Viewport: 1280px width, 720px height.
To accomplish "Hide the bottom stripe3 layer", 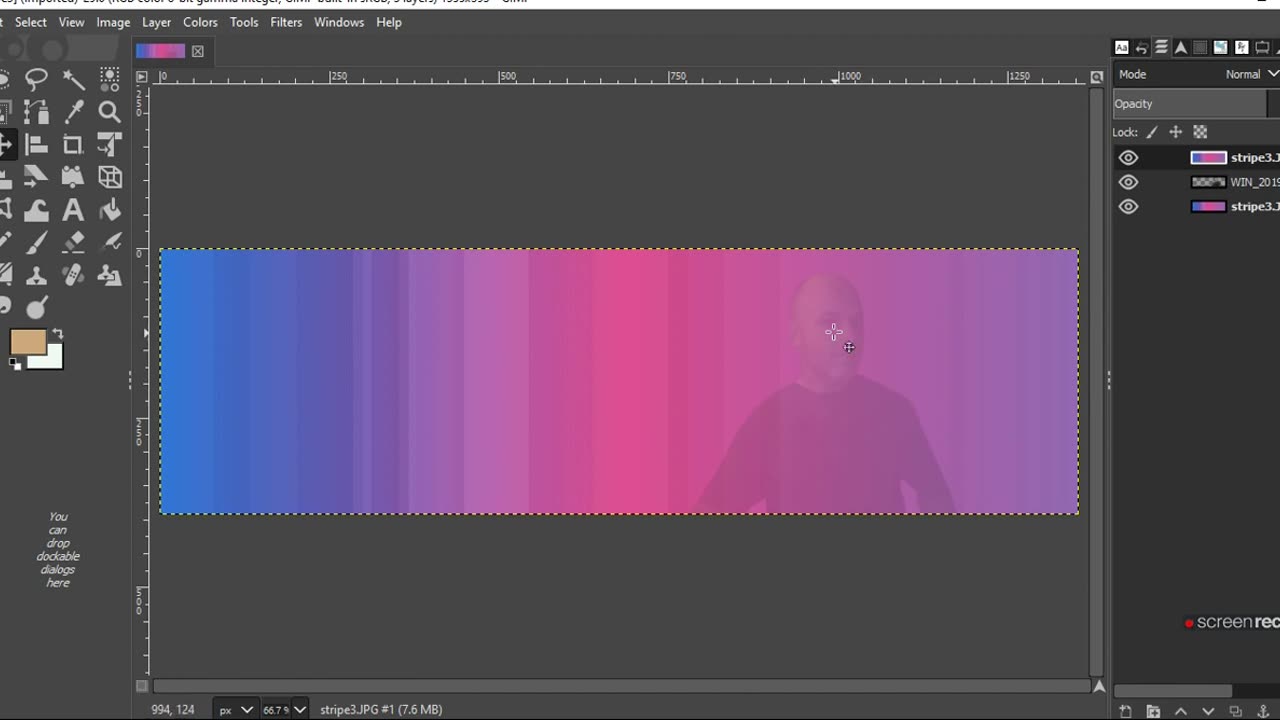I will [1128, 207].
